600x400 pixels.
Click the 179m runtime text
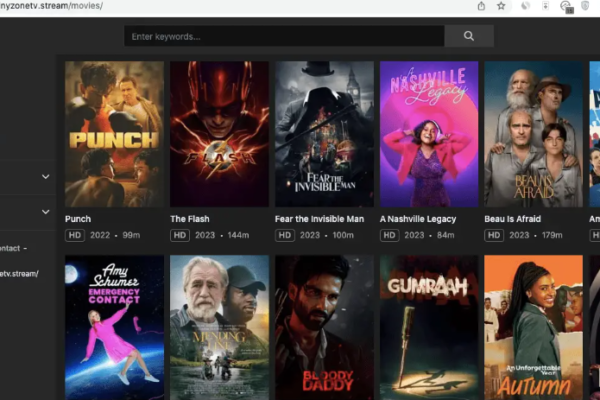552,235
